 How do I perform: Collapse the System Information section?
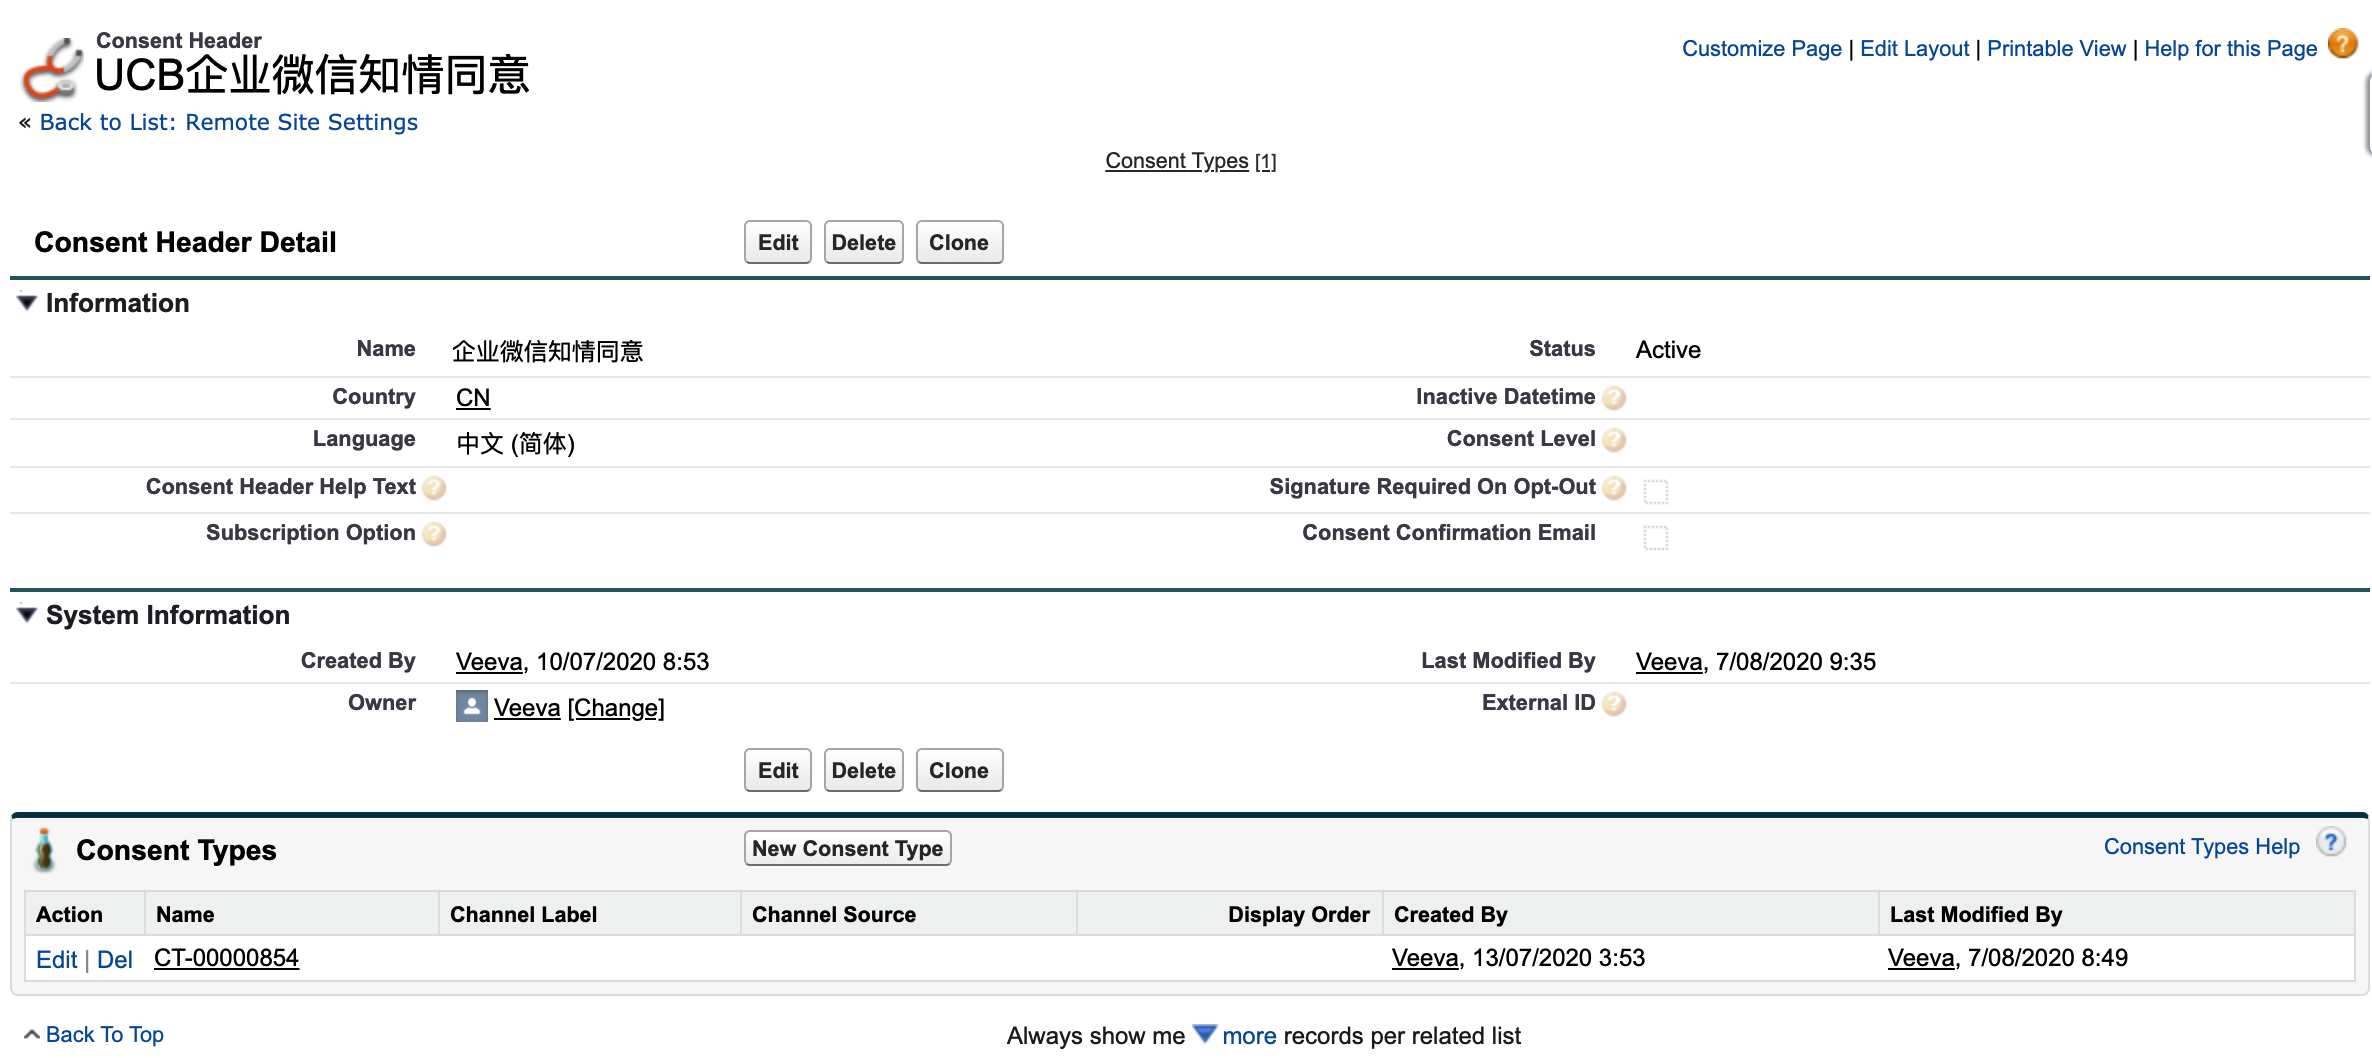pos(27,615)
